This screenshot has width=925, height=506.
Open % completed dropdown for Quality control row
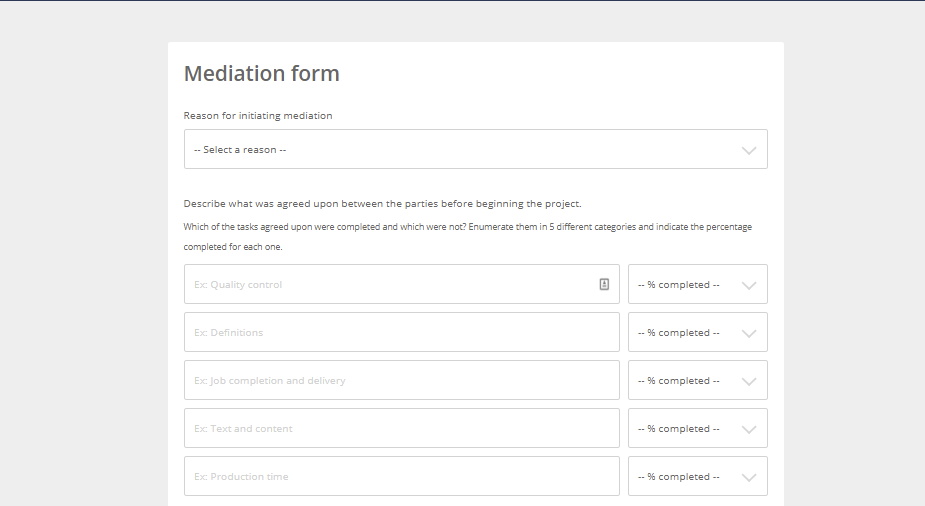coord(698,284)
